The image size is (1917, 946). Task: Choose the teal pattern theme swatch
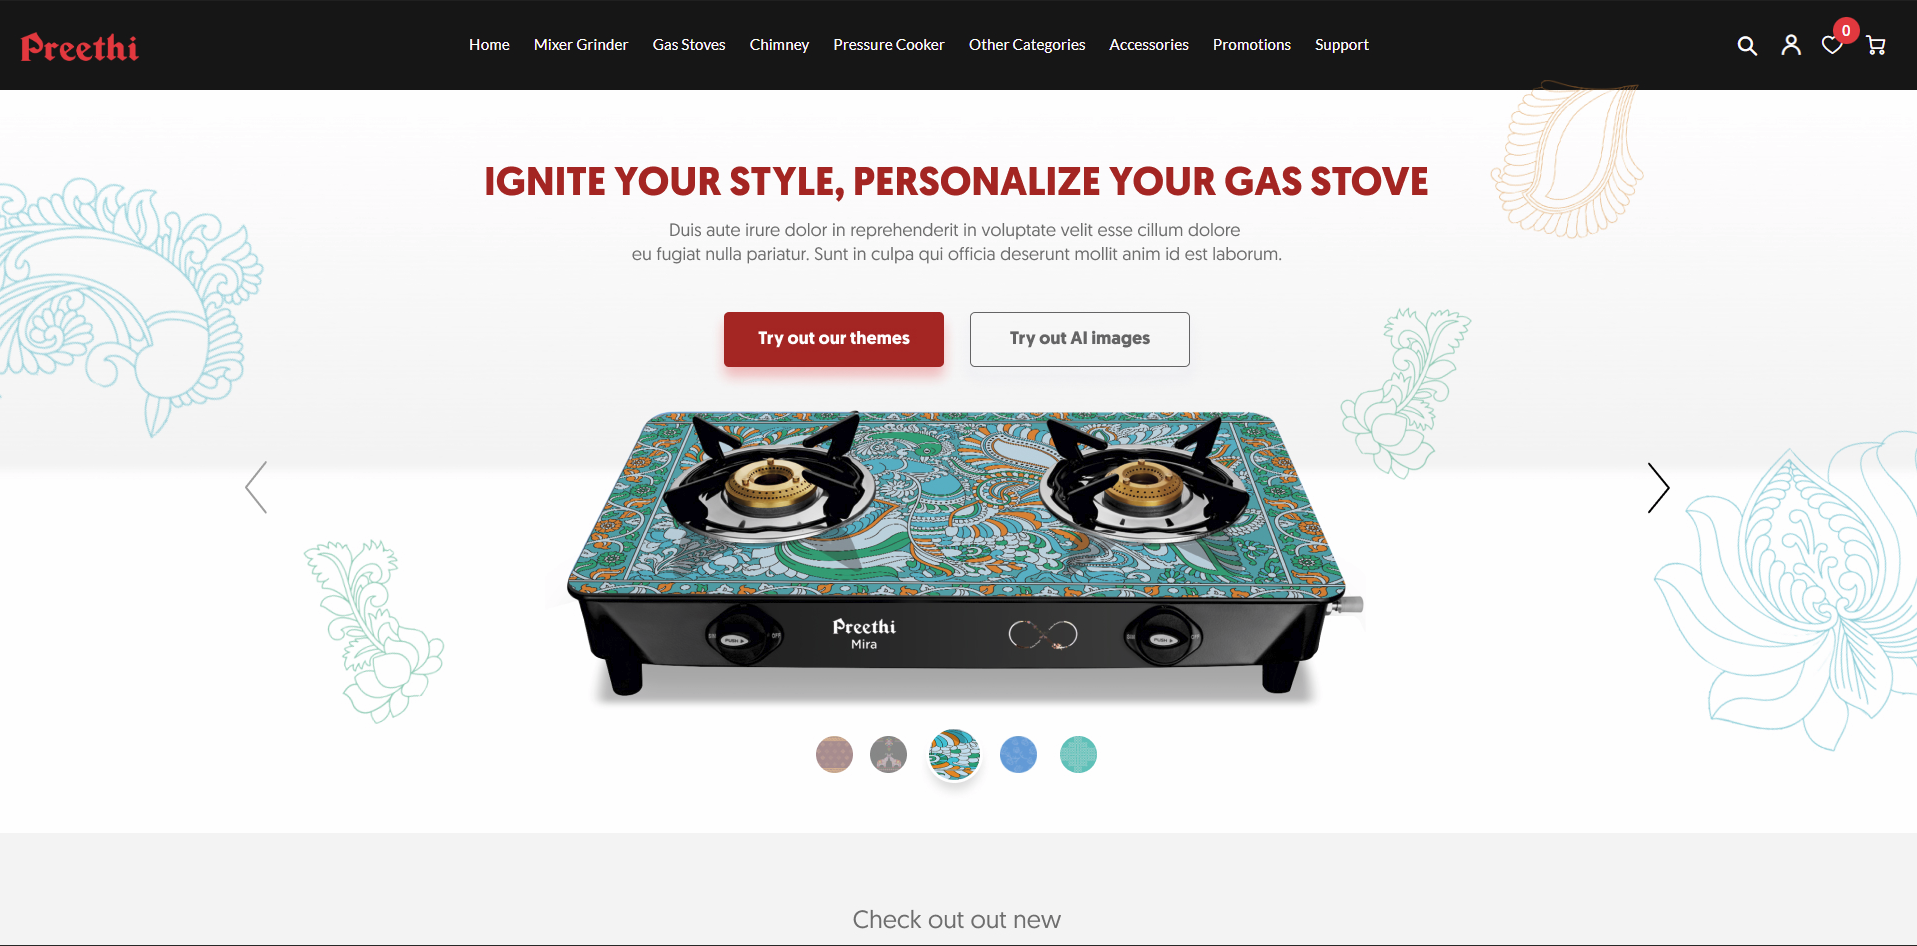(1078, 754)
